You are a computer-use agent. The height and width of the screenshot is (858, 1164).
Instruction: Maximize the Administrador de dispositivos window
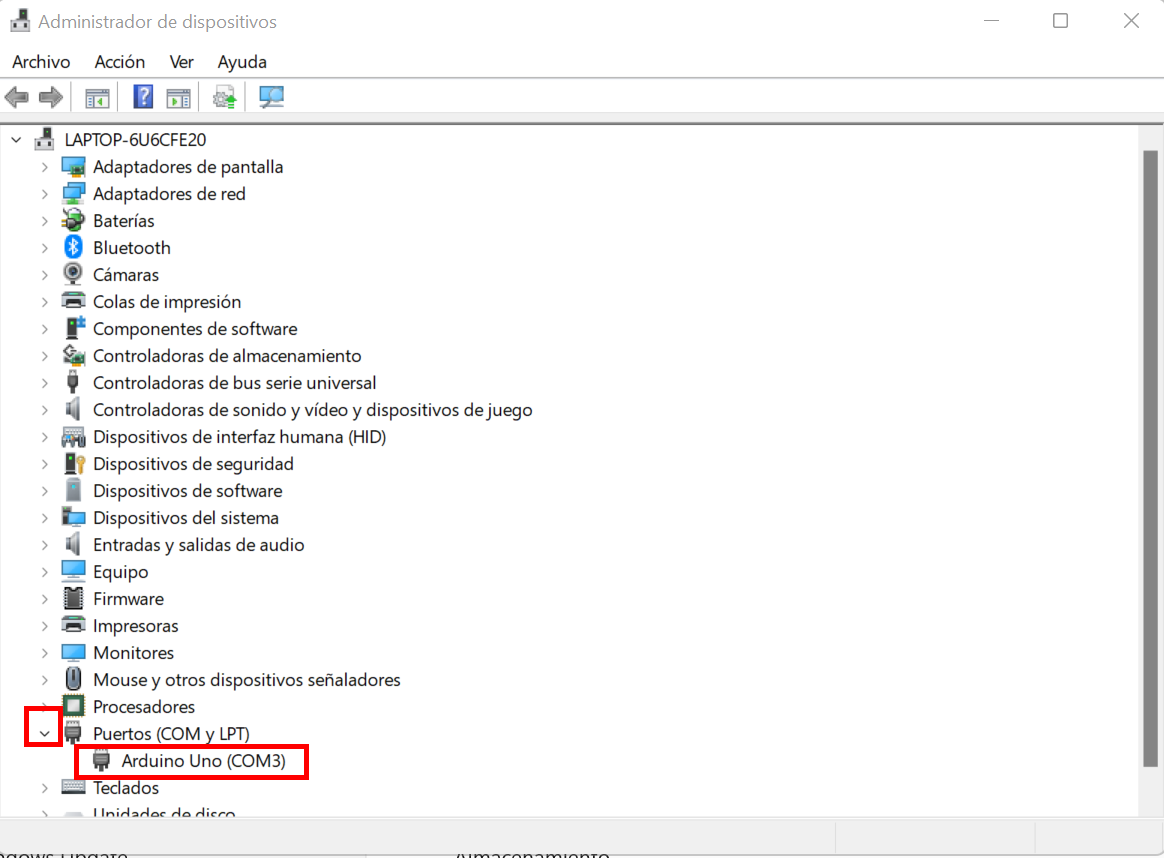tap(1060, 21)
